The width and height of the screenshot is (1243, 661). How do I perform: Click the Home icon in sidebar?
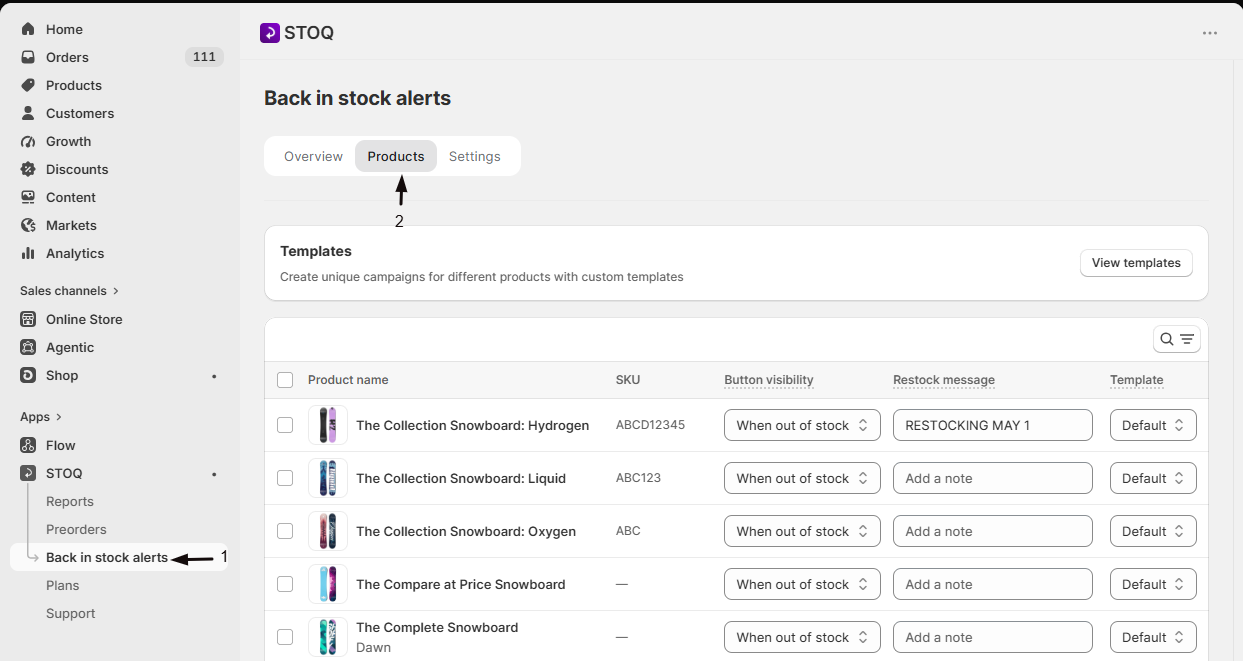28,29
